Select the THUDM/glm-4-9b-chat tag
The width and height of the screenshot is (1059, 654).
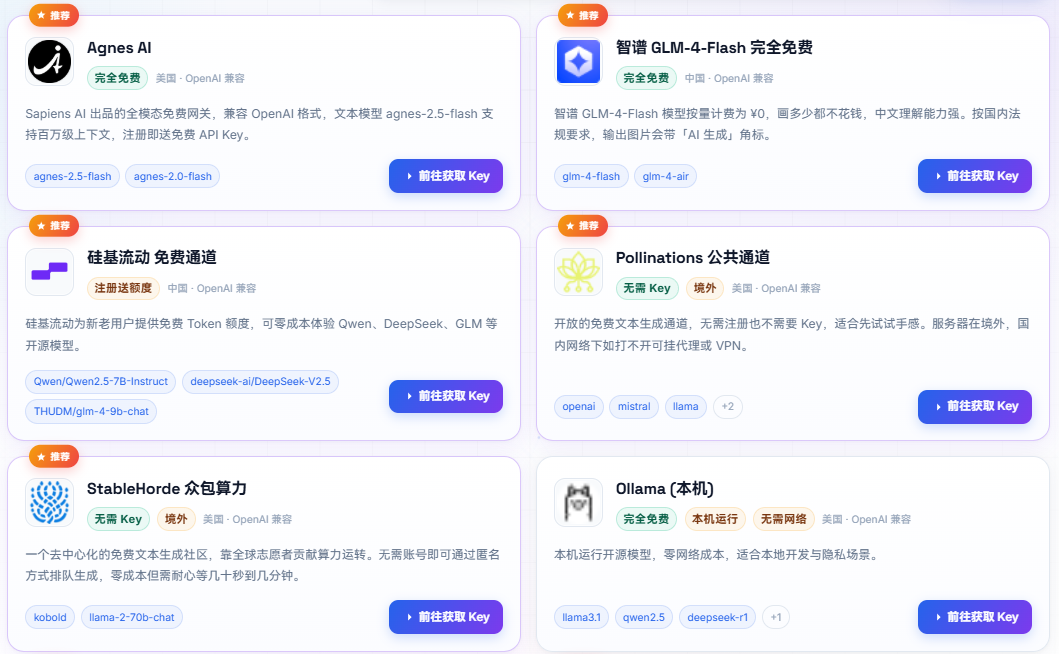(91, 411)
